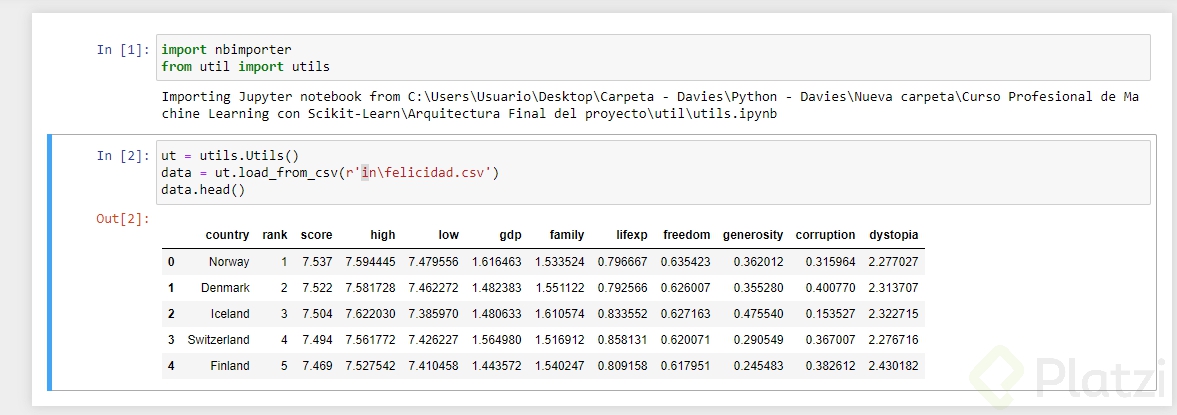Click the 'score' column header
Viewport: 1177px width, 415px height.
click(x=316, y=235)
